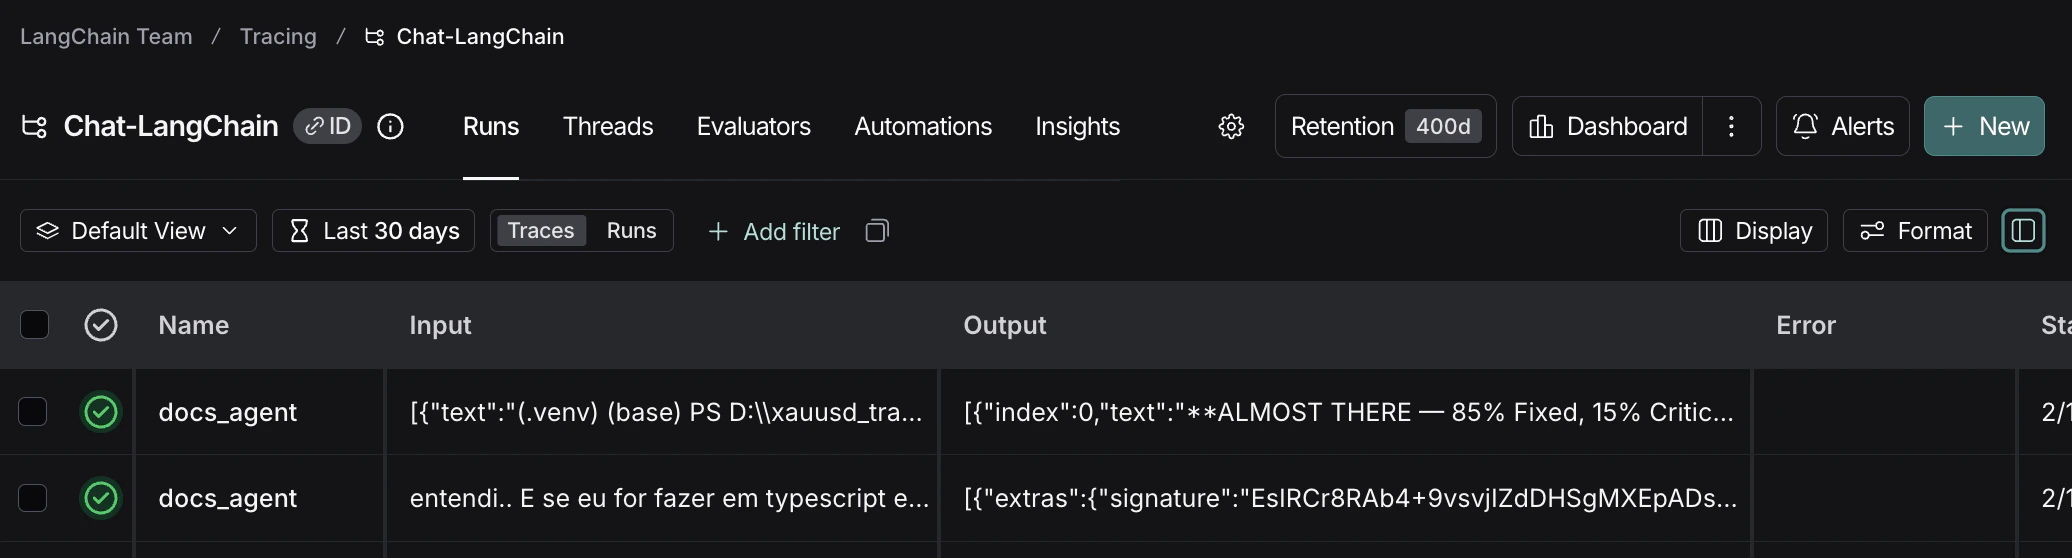Copy project ID via the ID badge
Screen dimensions: 2072x558
[327, 126]
